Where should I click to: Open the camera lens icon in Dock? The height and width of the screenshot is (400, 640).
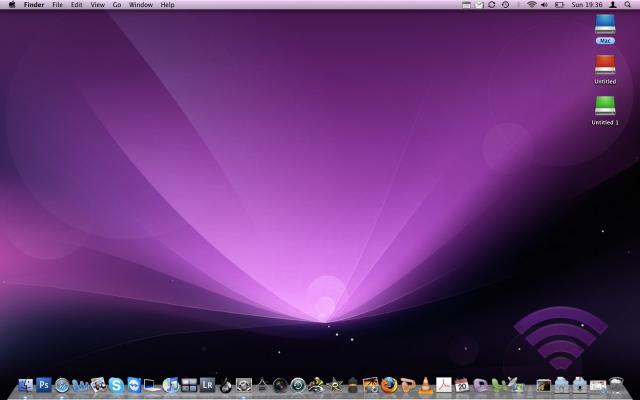click(280, 385)
